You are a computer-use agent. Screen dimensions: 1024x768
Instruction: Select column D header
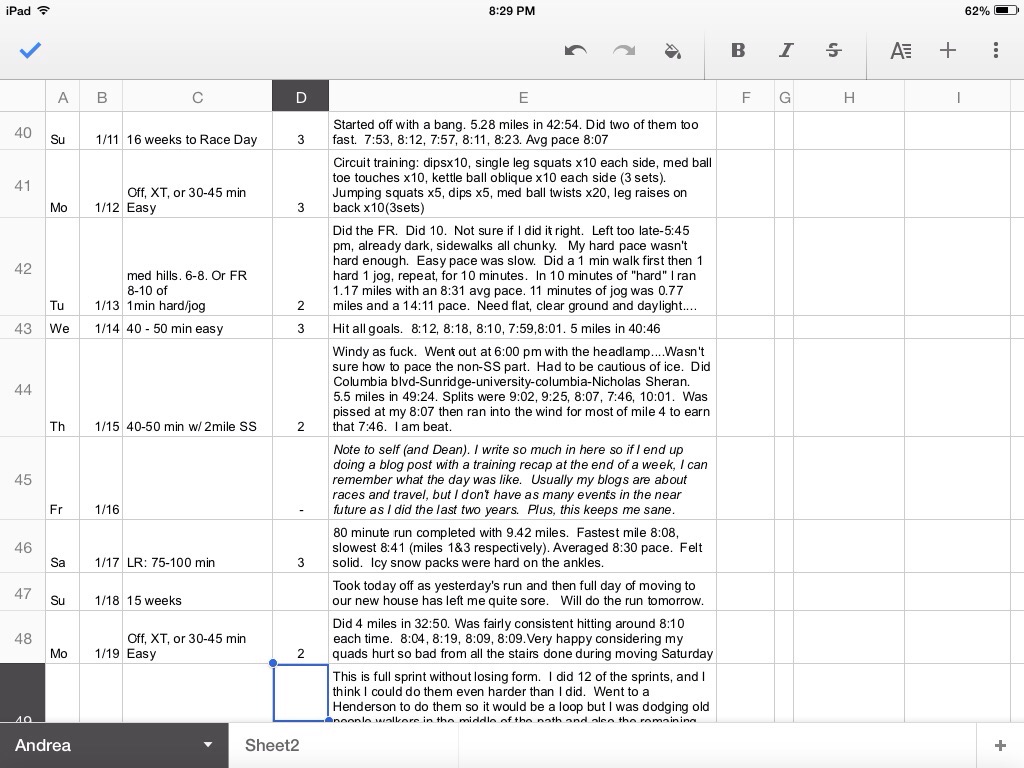point(300,97)
